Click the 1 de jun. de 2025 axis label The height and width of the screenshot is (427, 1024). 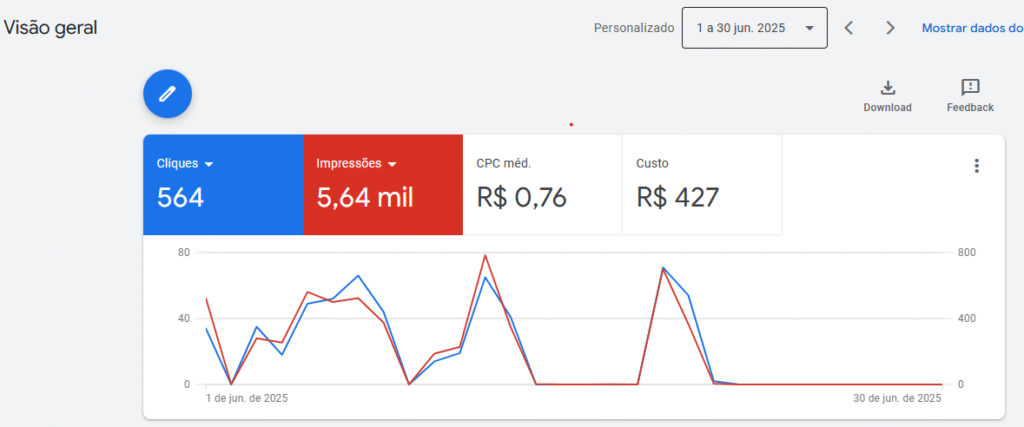pos(246,398)
